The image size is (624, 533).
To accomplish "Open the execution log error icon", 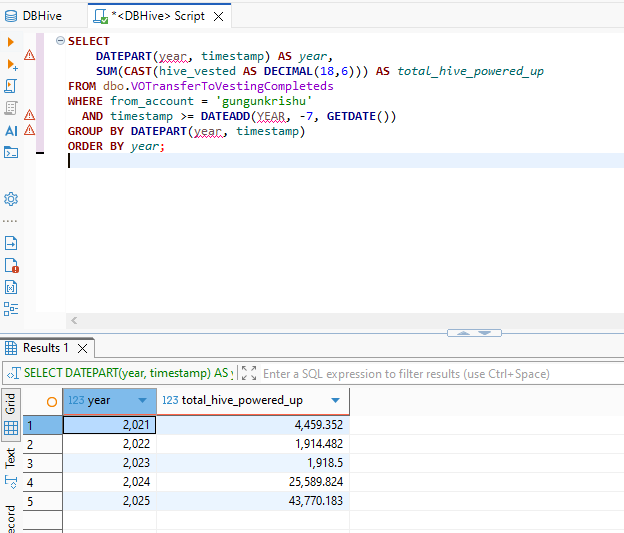I will click(11, 265).
